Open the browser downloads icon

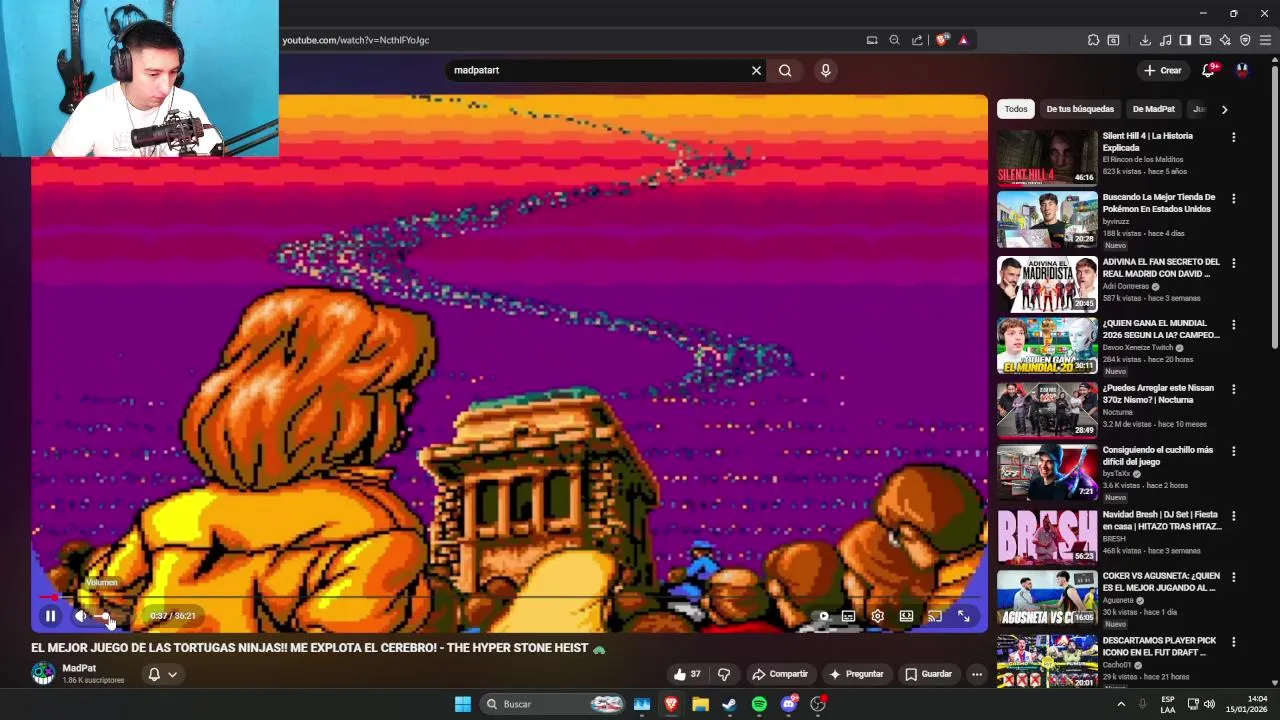[x=1145, y=40]
